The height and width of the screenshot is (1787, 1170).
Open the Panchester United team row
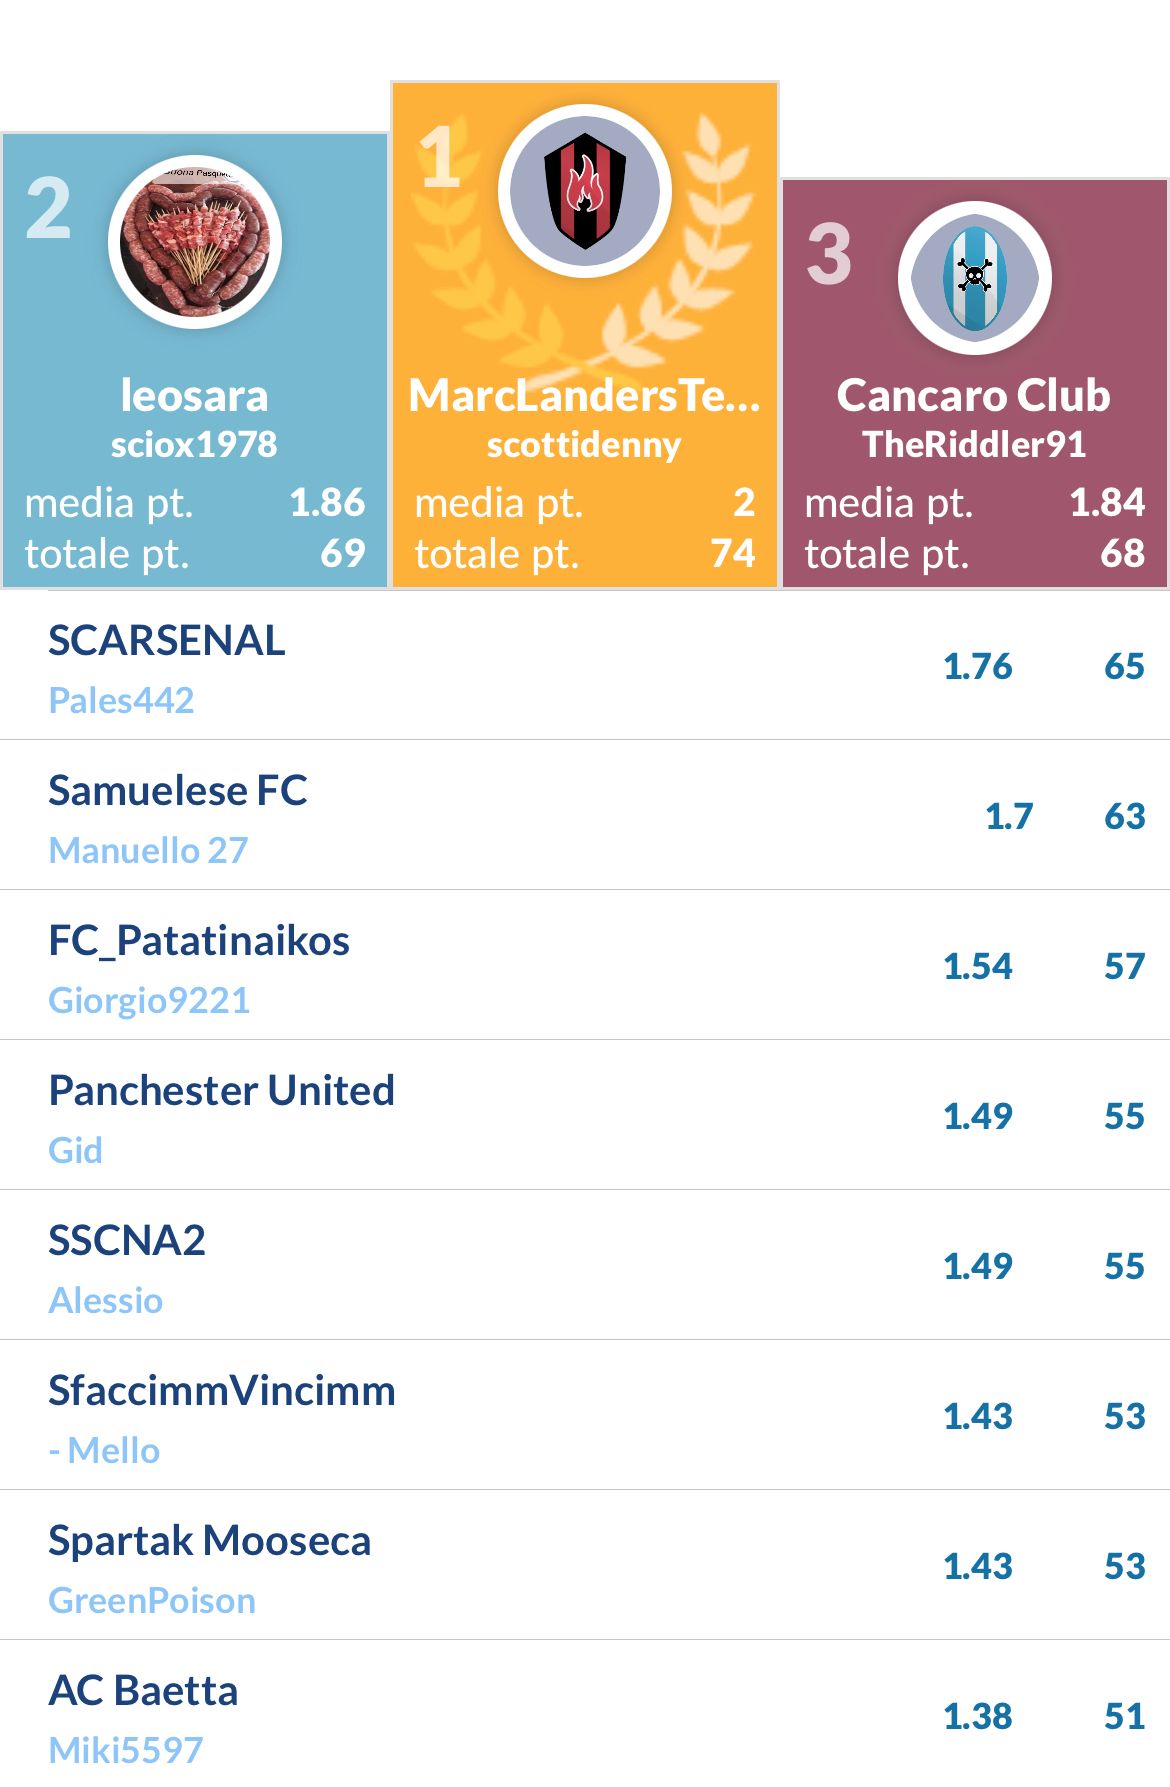[585, 1116]
